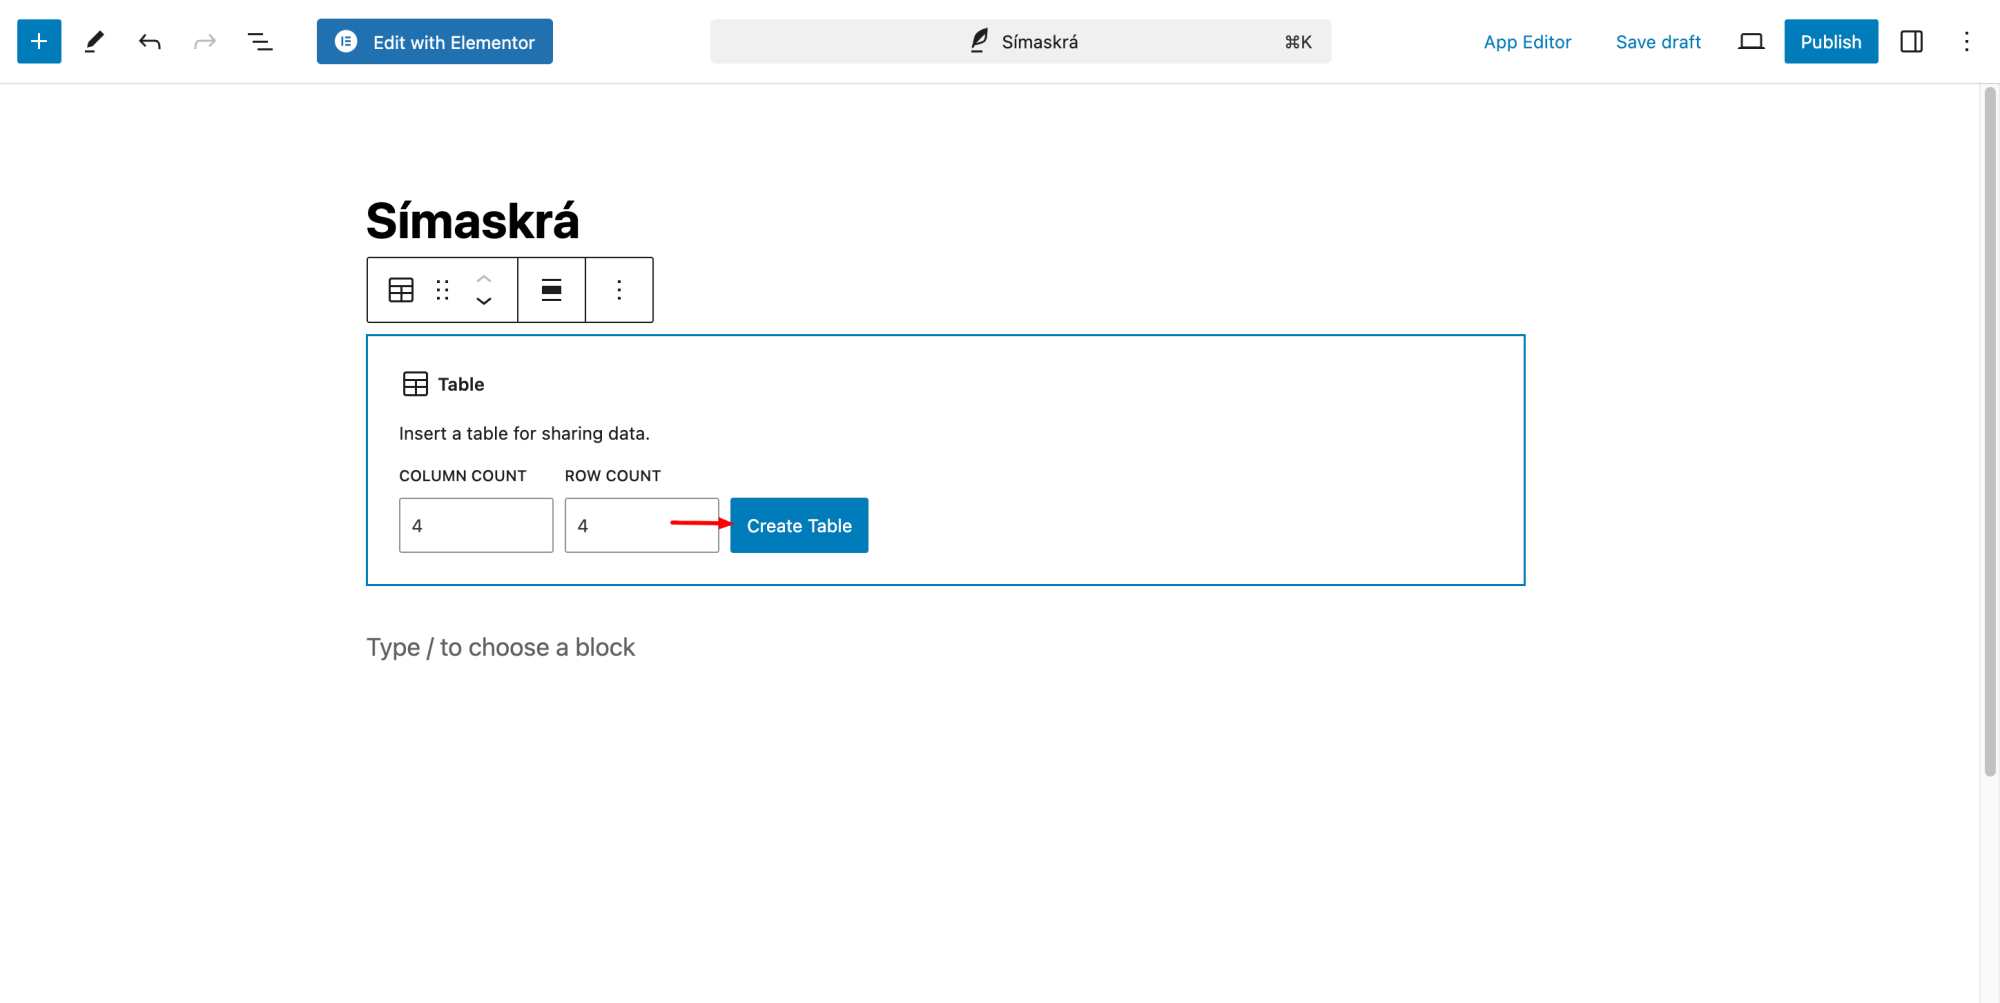Select the pencil Tools icon

coord(94,42)
